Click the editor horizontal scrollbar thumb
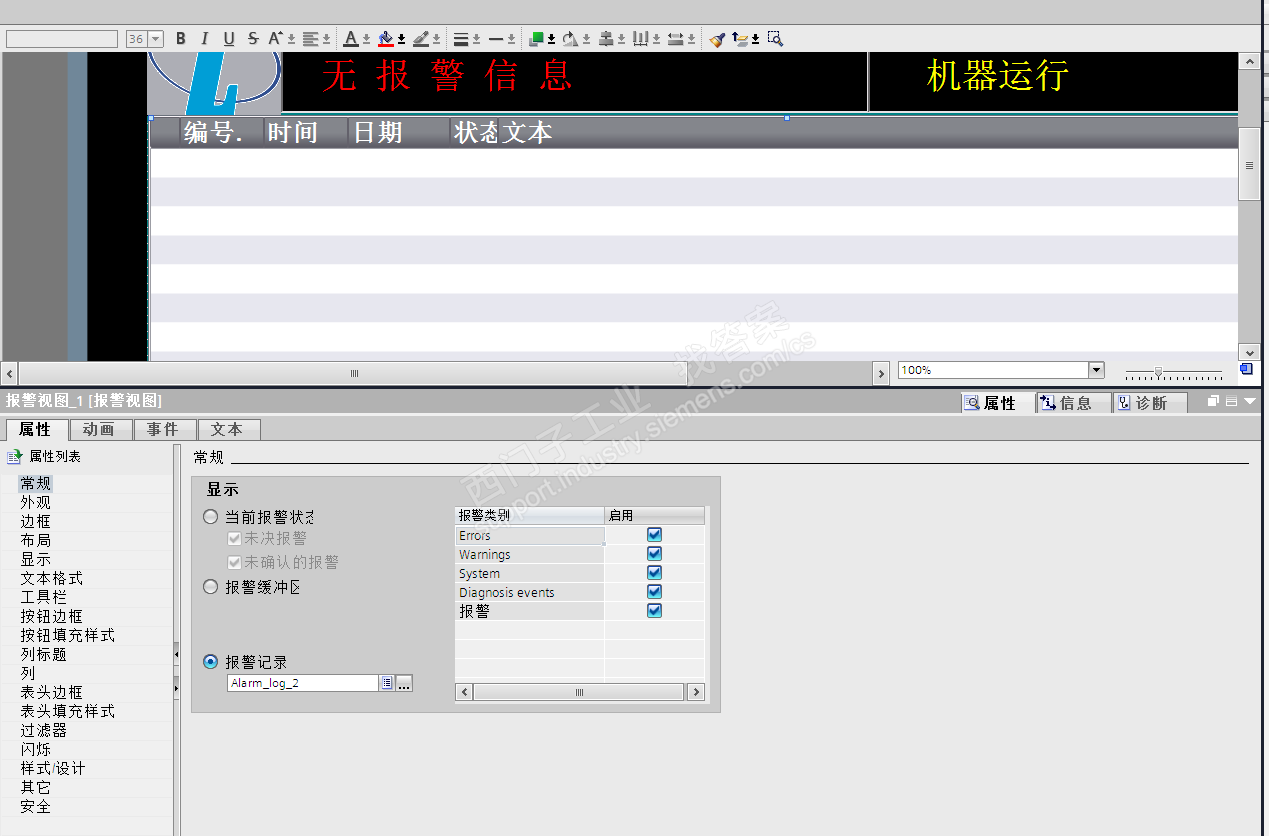Viewport: 1269px width, 836px height. point(353,373)
